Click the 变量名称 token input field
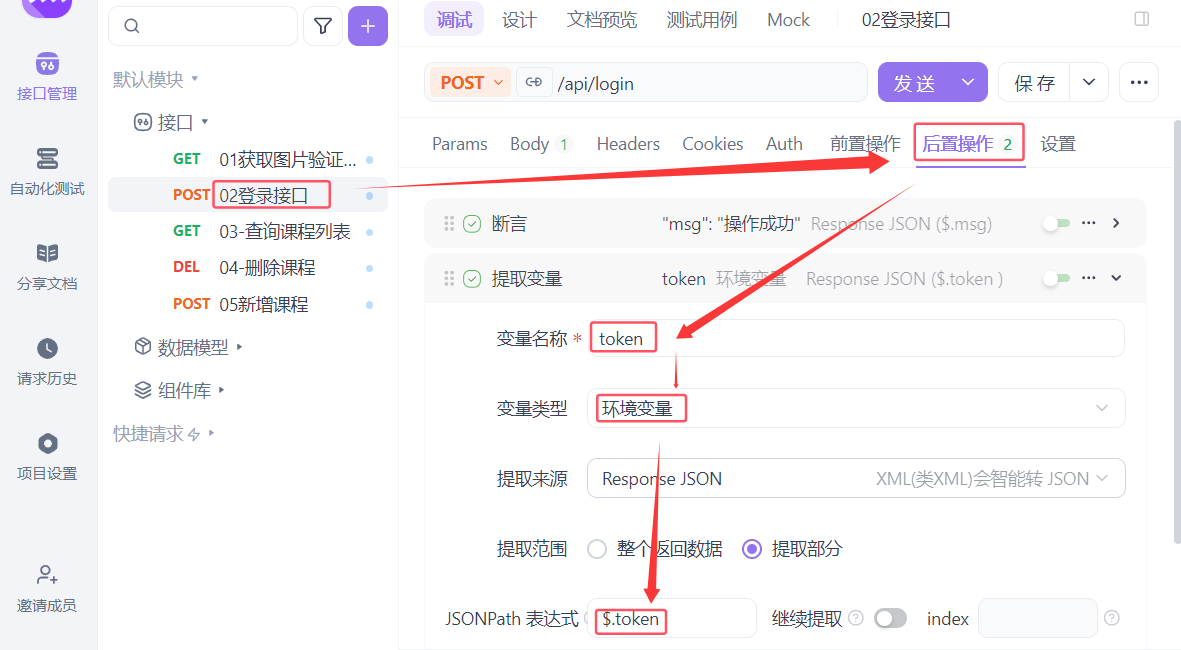 tap(856, 338)
